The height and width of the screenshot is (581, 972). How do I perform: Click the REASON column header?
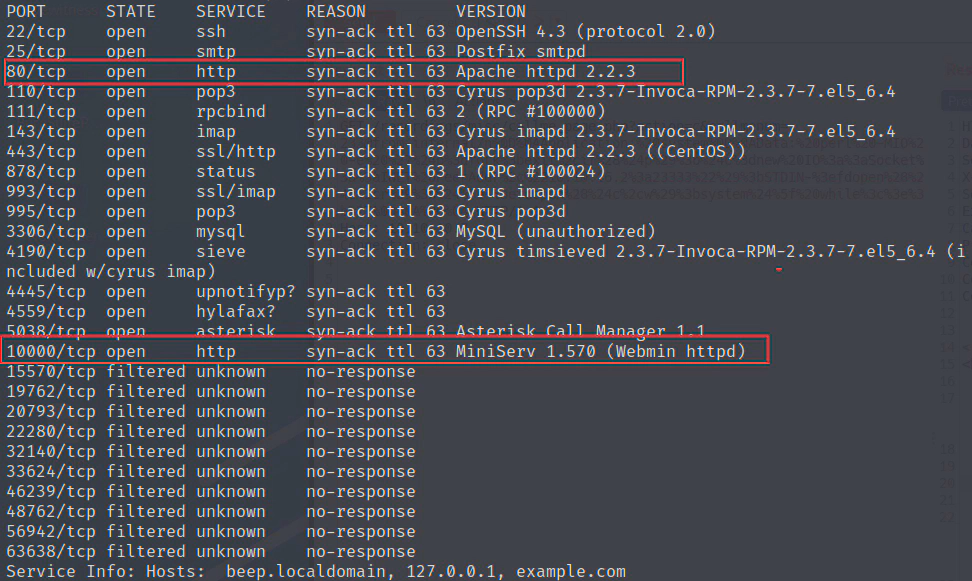coord(336,12)
